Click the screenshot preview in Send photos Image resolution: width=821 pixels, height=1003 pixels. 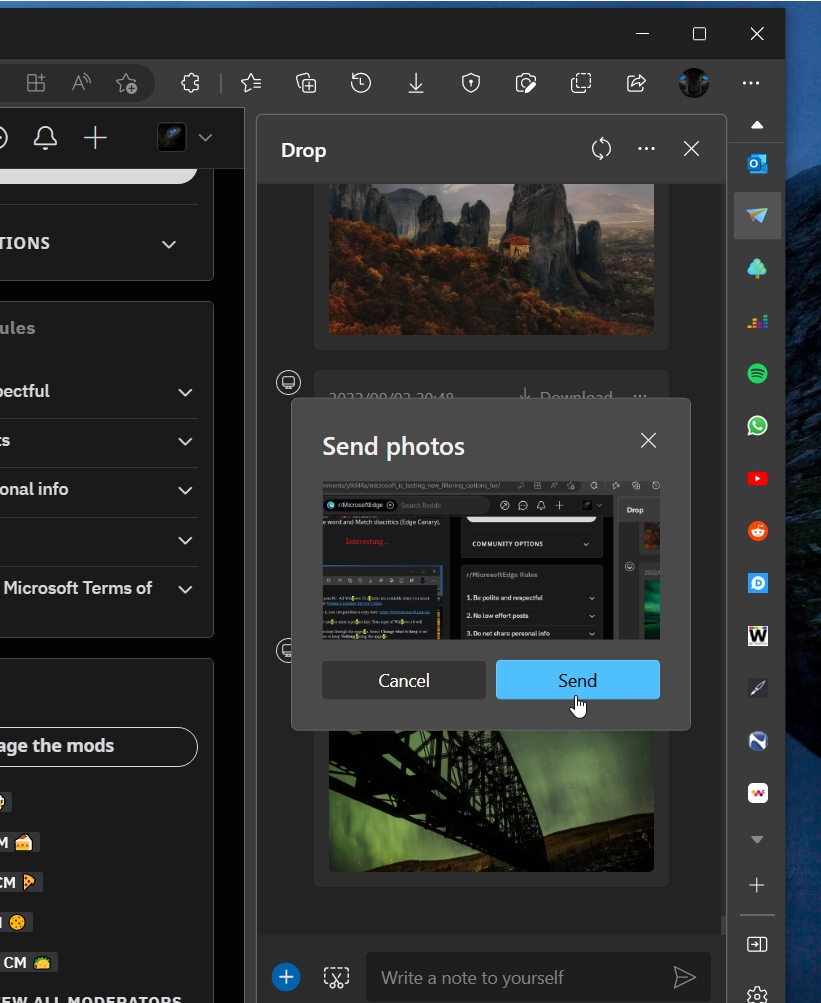[x=491, y=560]
